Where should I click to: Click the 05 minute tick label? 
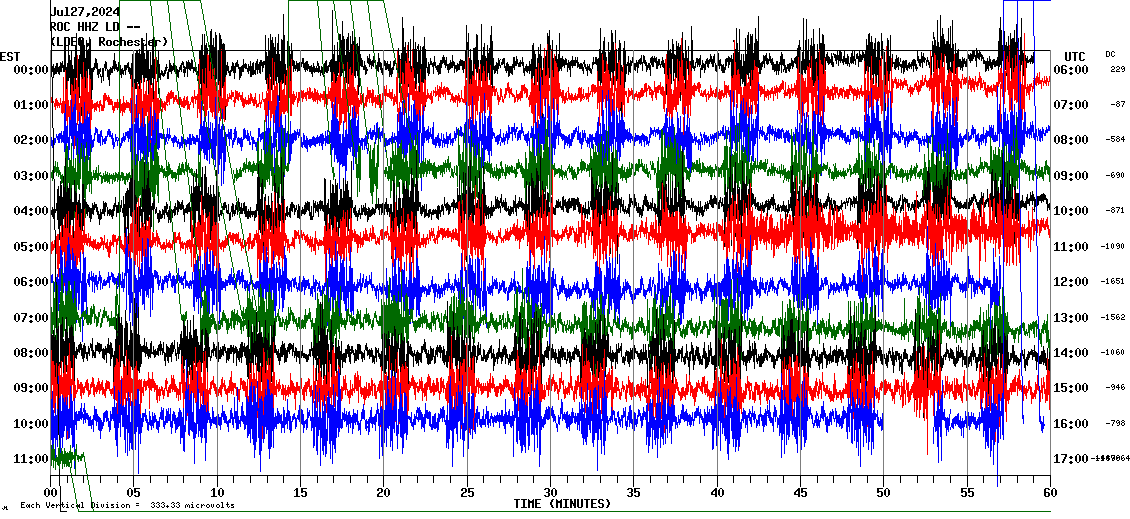[134, 493]
